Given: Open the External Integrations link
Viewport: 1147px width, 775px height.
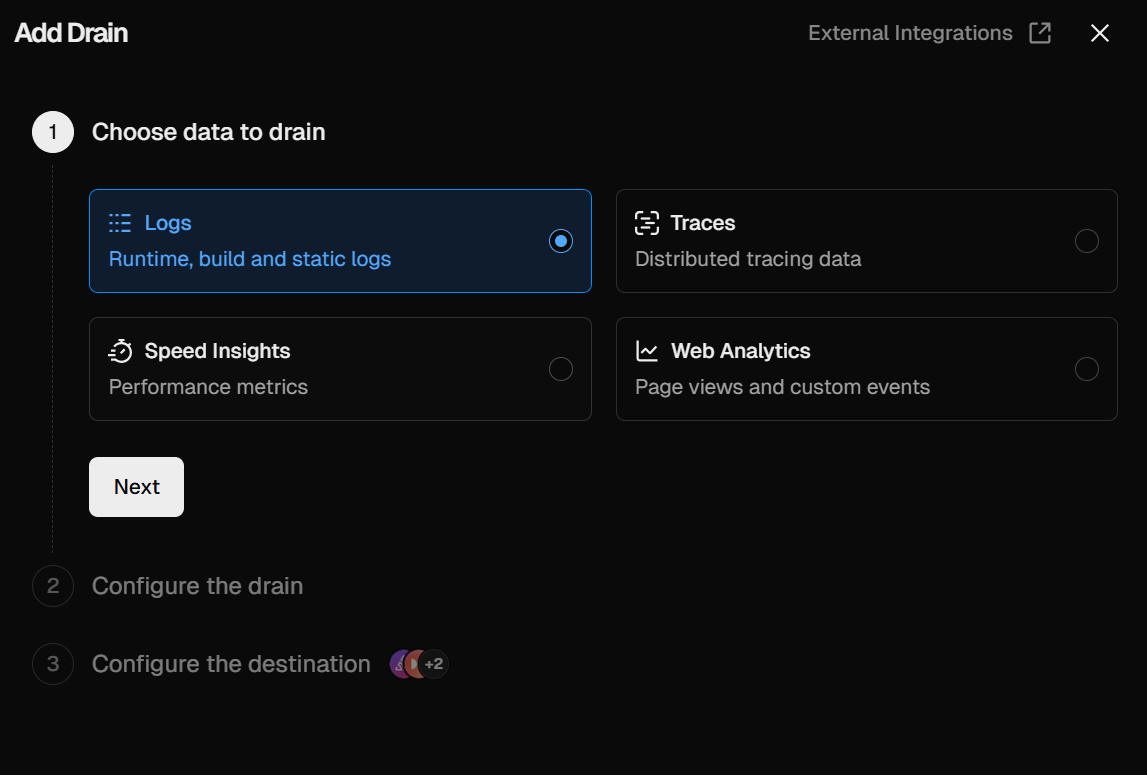Looking at the screenshot, I should (910, 33).
